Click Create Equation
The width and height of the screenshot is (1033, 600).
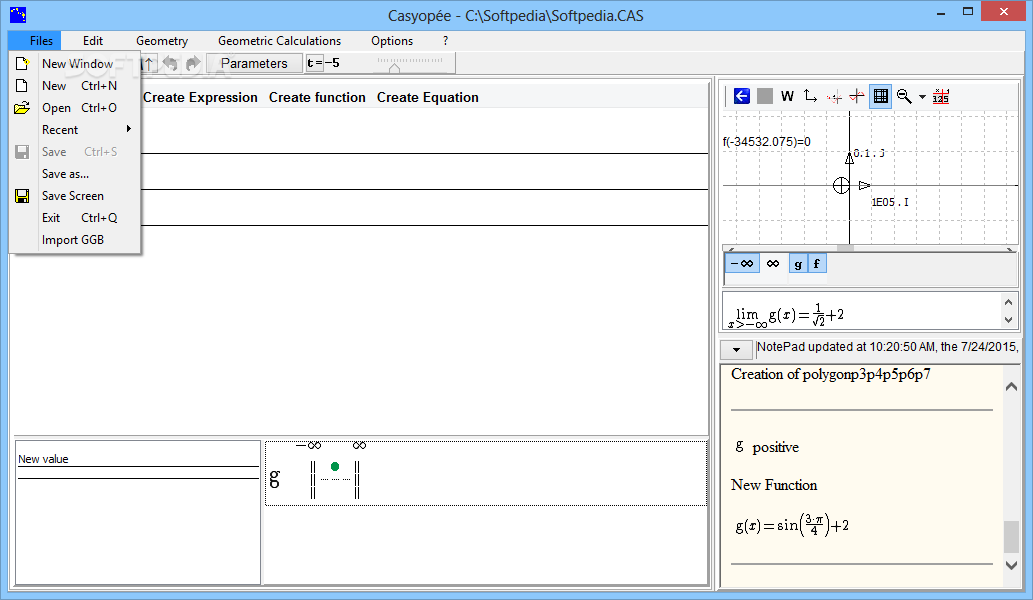click(428, 97)
